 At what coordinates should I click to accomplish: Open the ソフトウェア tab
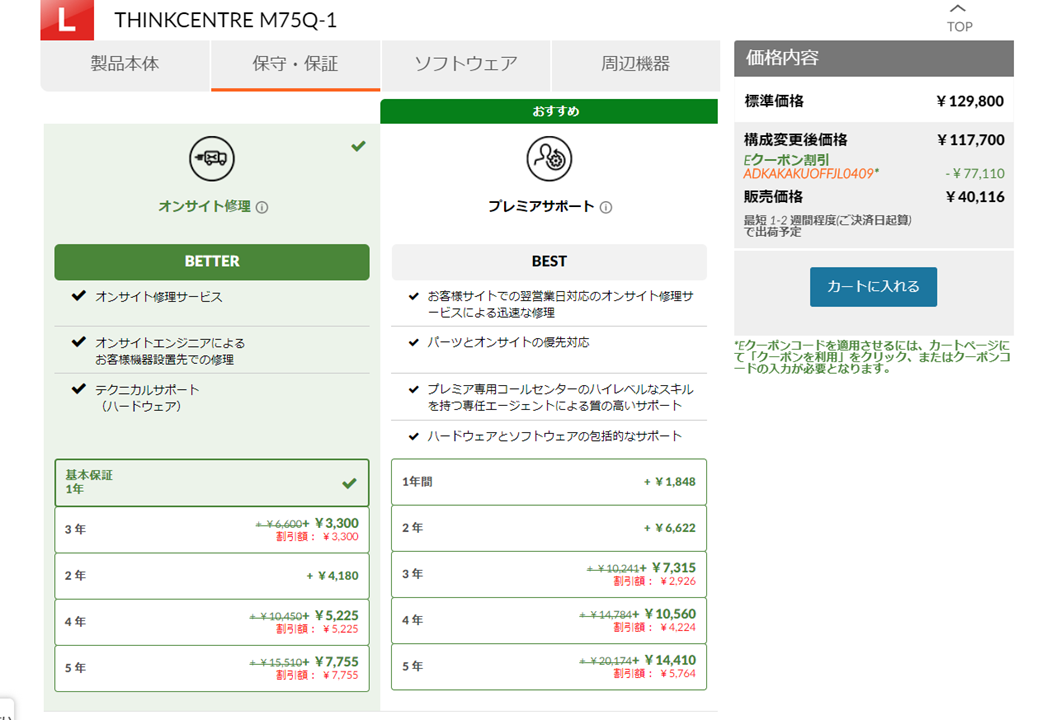pos(466,64)
